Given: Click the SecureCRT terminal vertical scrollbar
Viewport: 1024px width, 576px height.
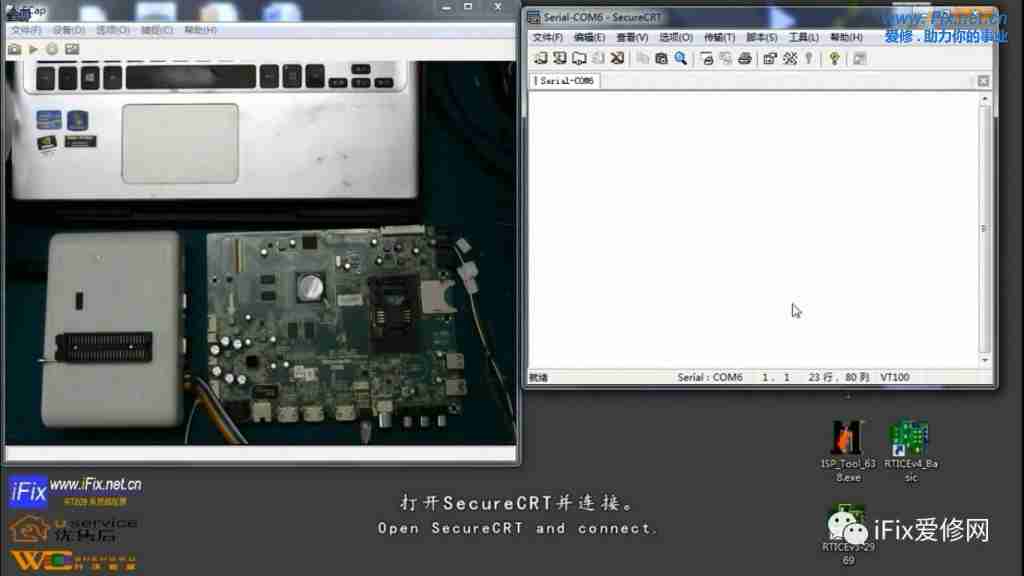Looking at the screenshot, I should pos(985,229).
